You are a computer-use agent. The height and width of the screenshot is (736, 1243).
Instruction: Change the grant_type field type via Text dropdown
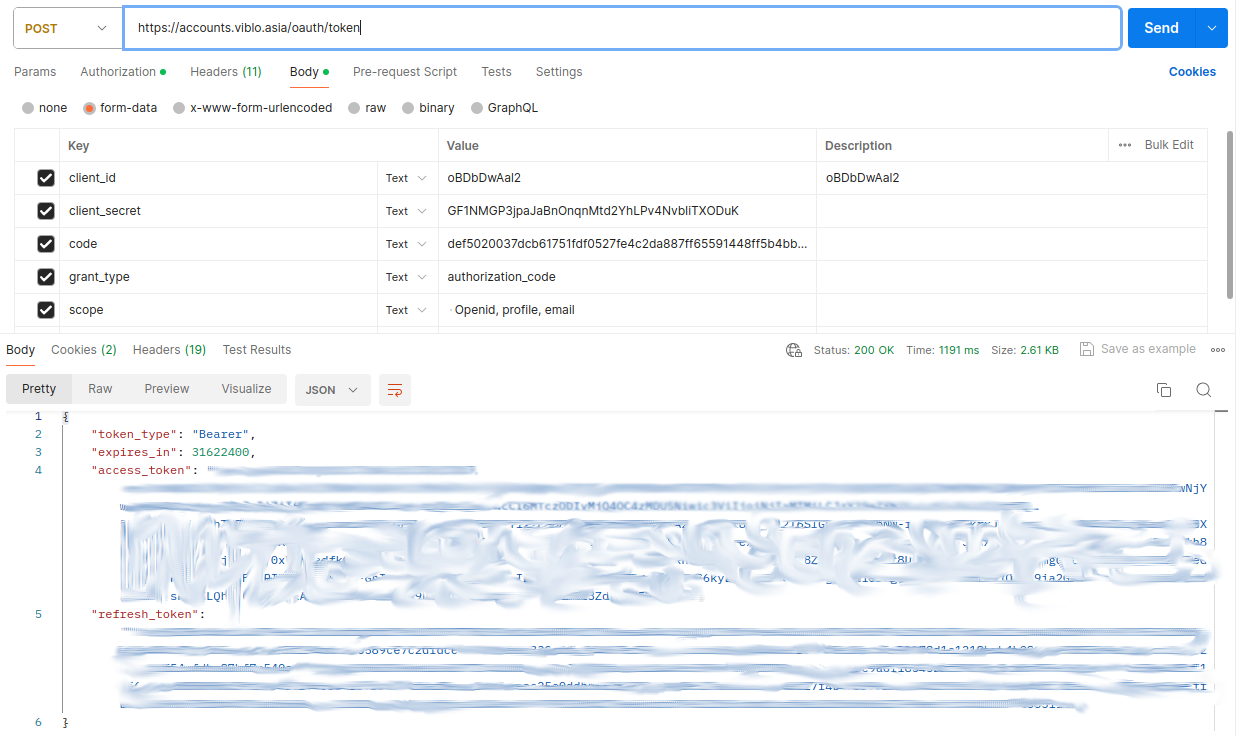pos(404,276)
